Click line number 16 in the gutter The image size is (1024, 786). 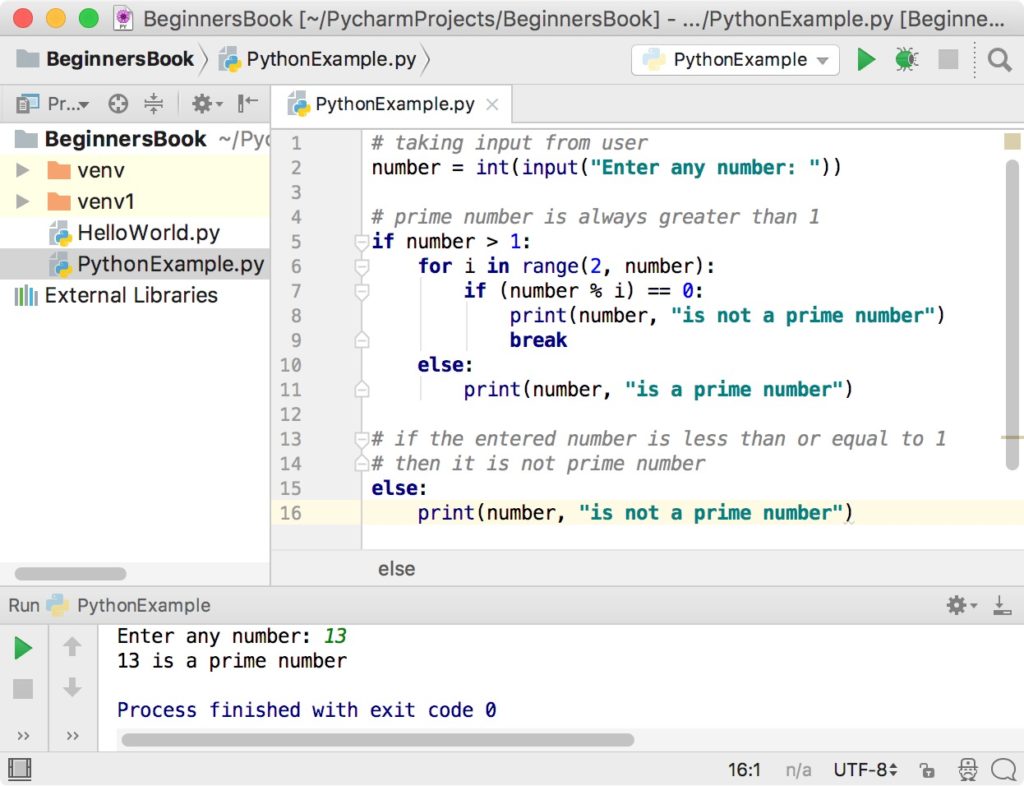click(x=291, y=513)
